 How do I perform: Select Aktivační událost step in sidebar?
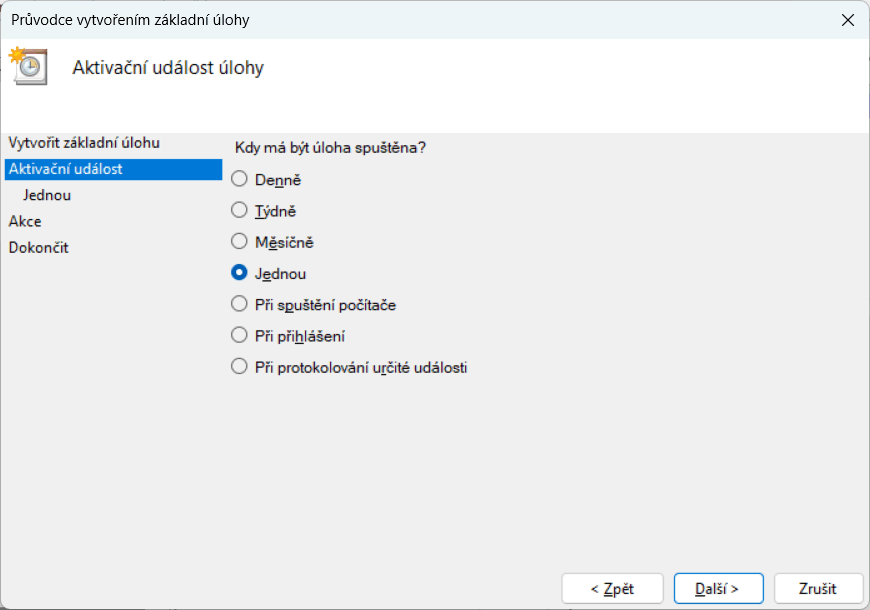coord(66,169)
